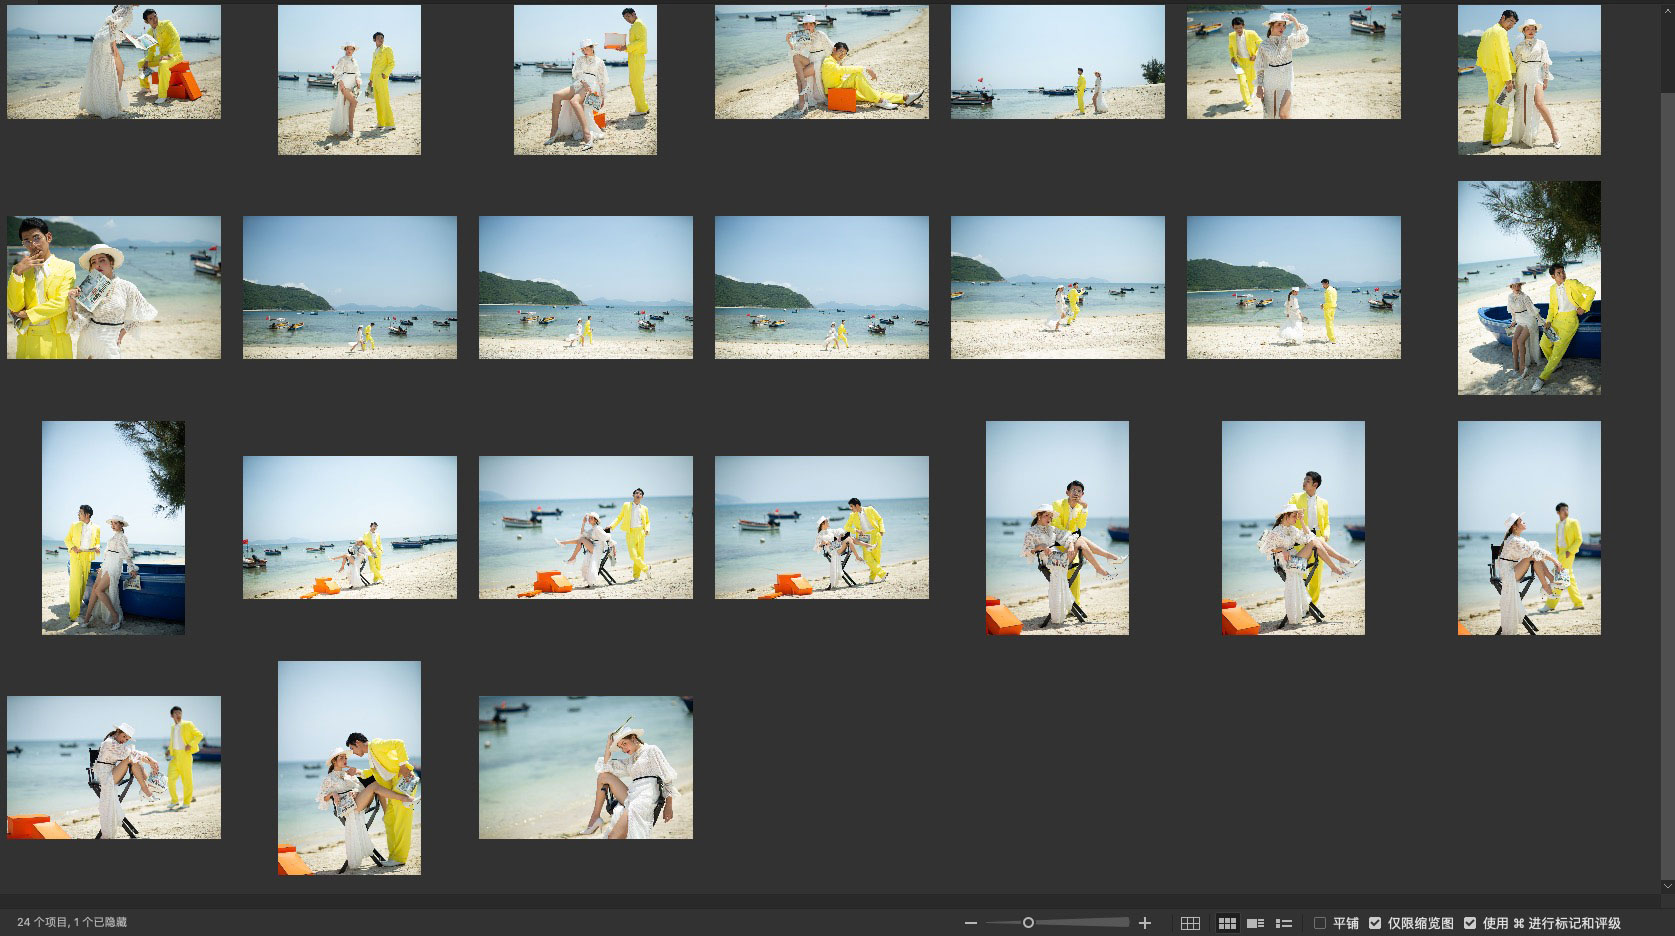Click the plus icon to enlarge thumbnails
Image resolution: width=1675 pixels, height=936 pixels.
1145,923
